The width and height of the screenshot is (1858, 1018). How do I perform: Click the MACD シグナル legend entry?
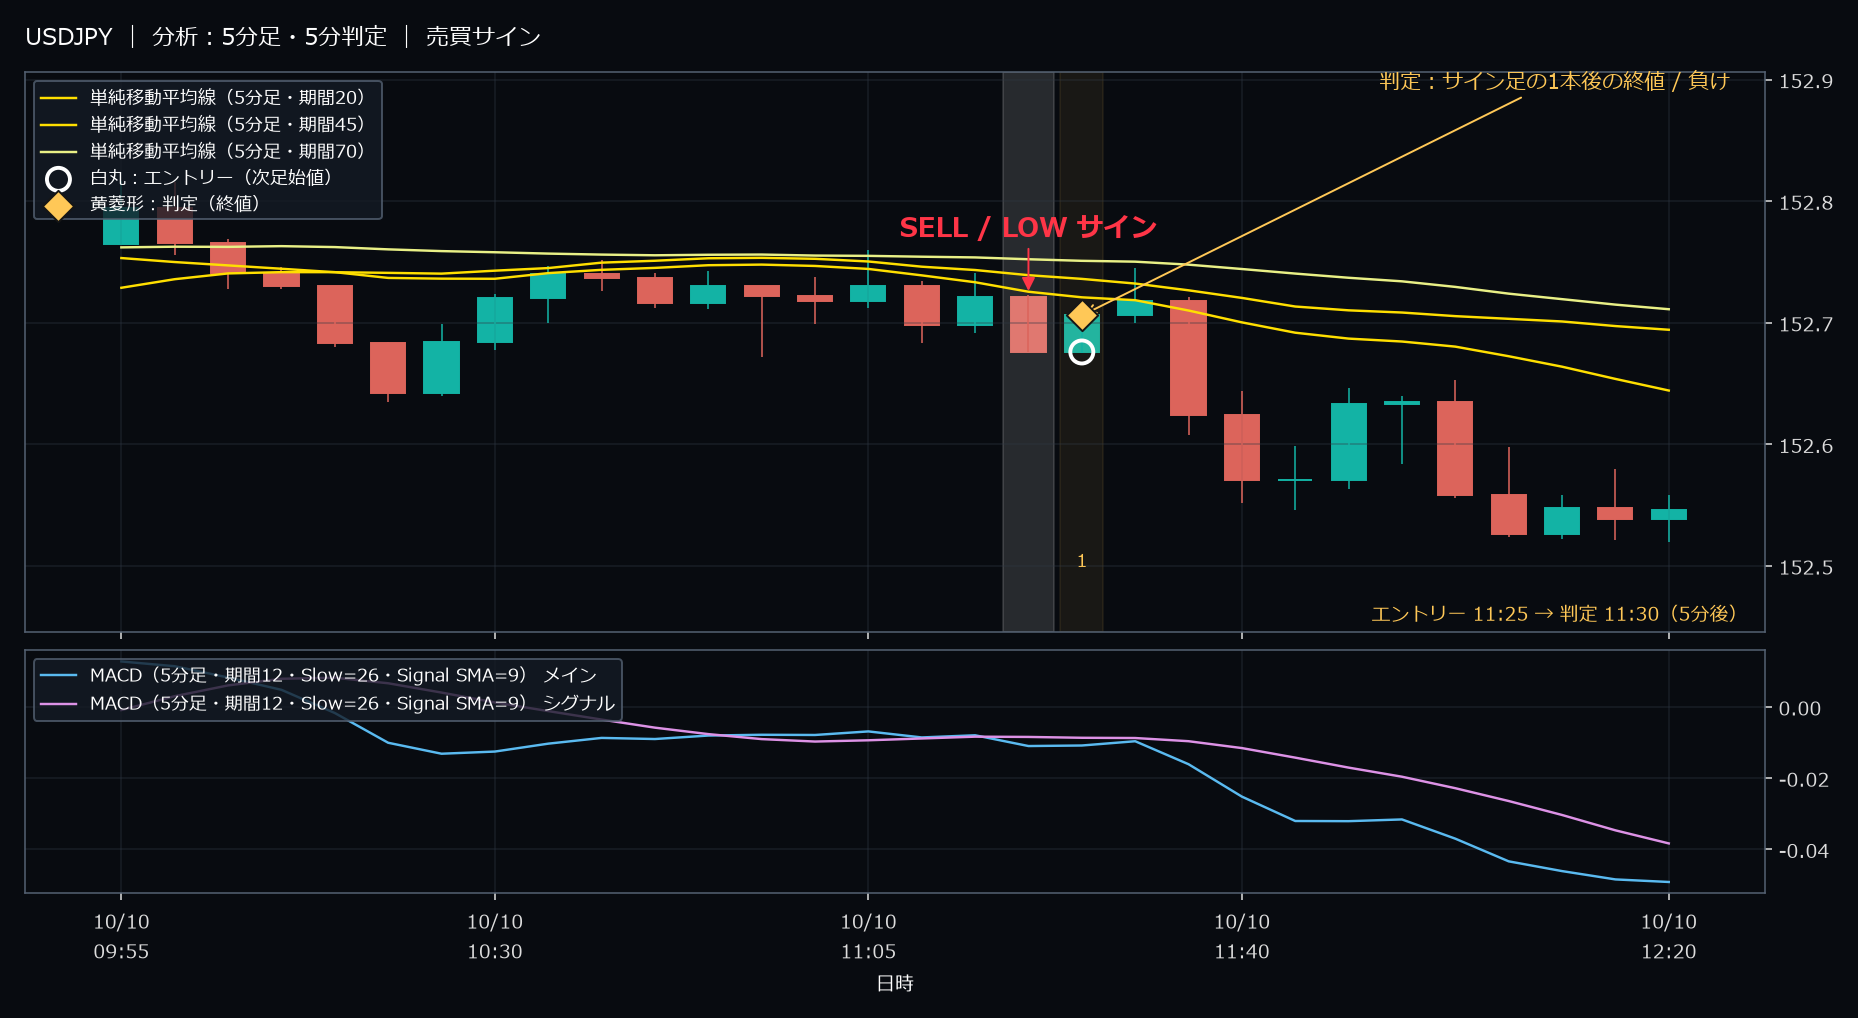click(327, 703)
